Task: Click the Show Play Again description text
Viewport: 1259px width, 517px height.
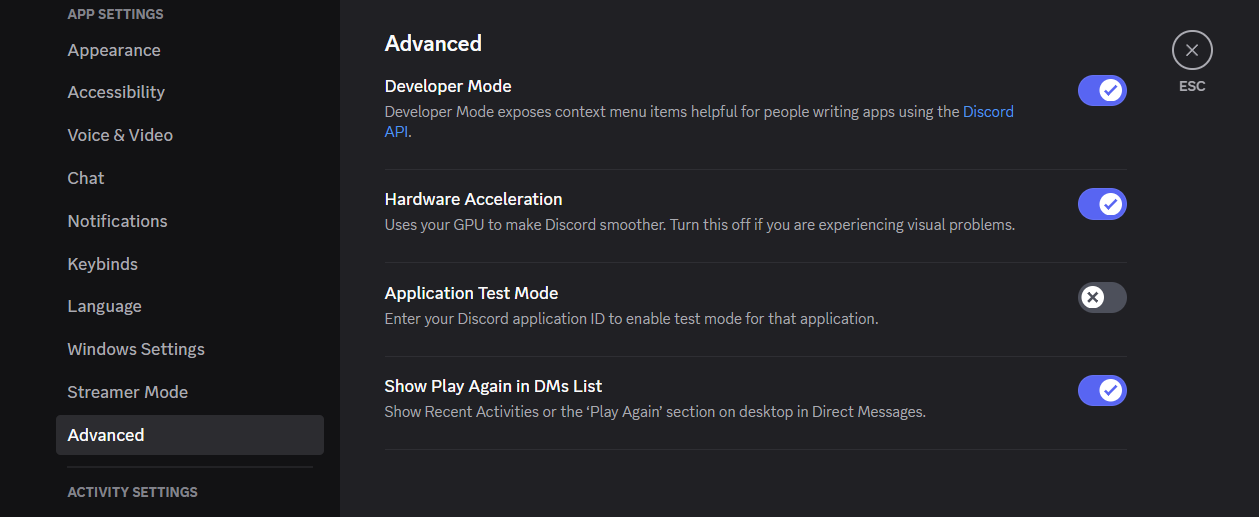Action: point(655,411)
